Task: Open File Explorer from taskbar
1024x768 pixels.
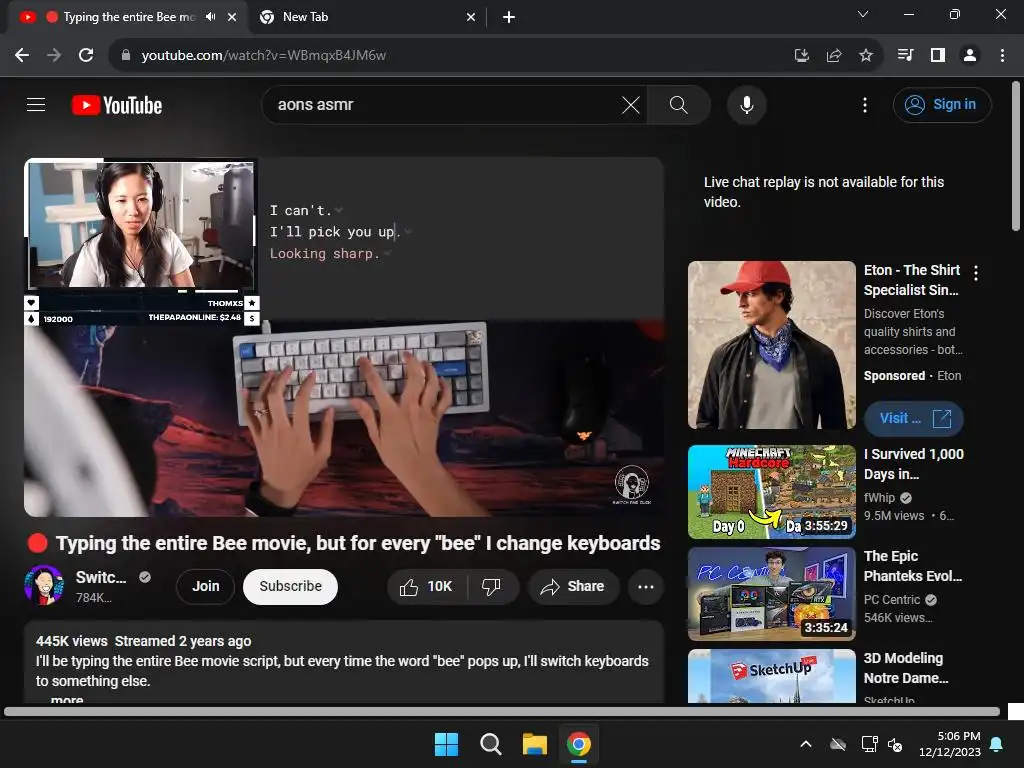Action: 534,744
